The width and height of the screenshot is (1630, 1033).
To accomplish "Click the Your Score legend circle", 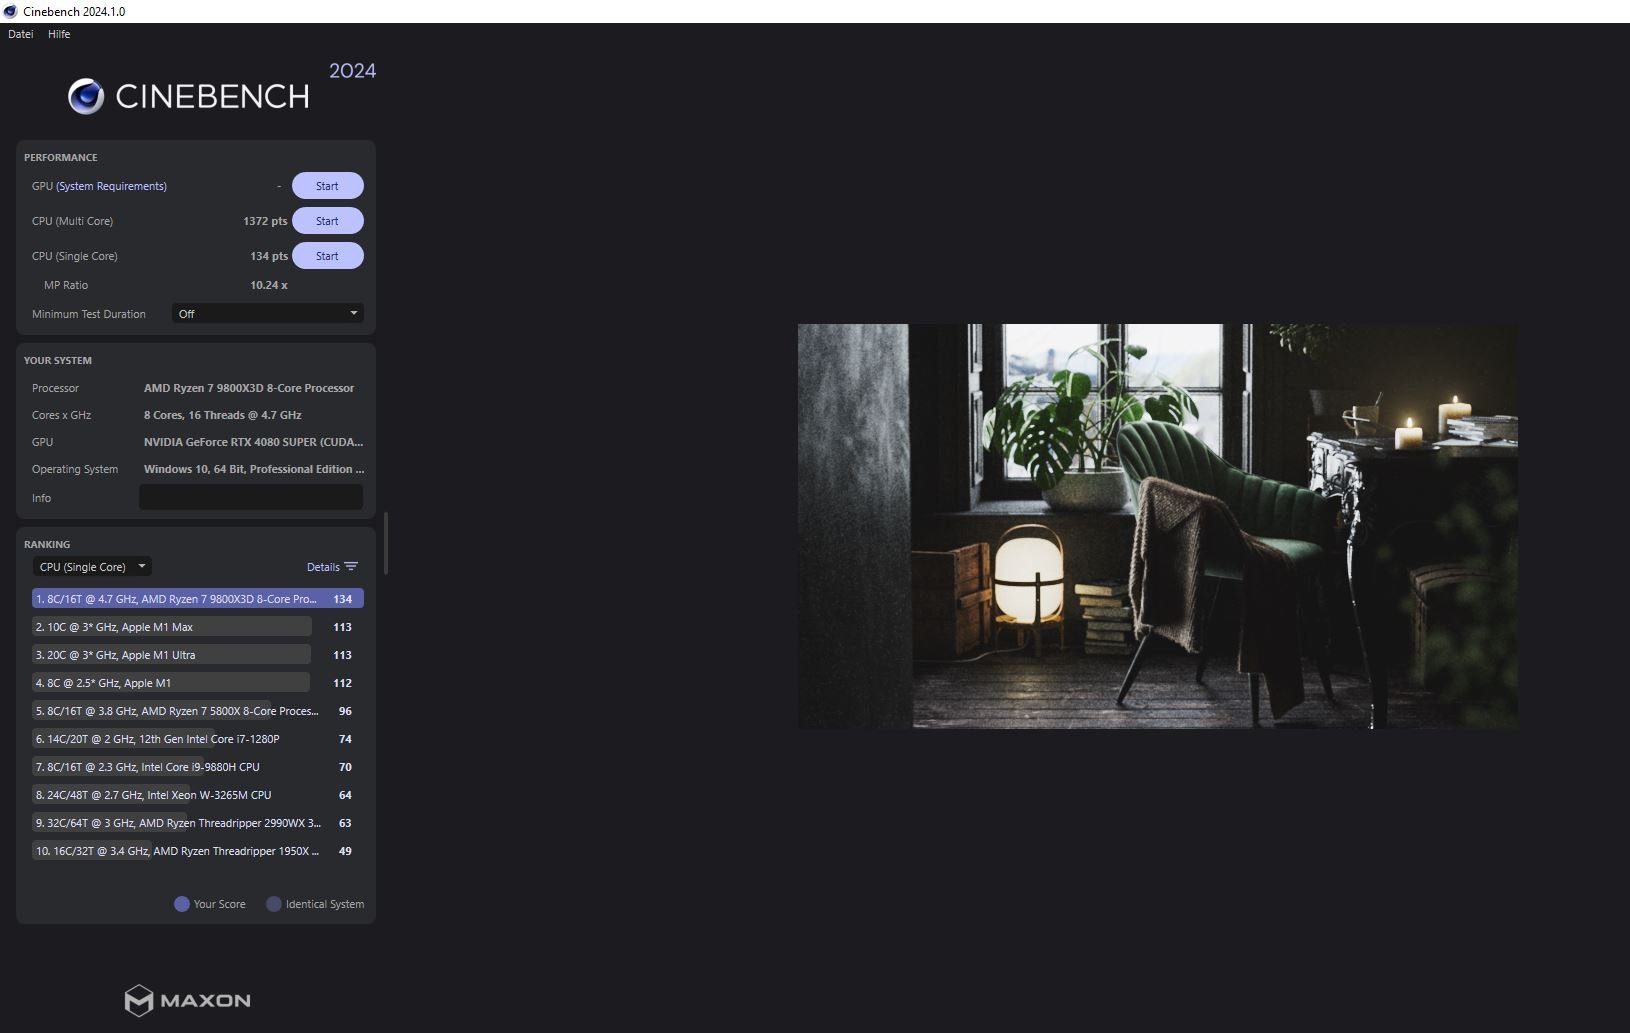I will click(182, 904).
